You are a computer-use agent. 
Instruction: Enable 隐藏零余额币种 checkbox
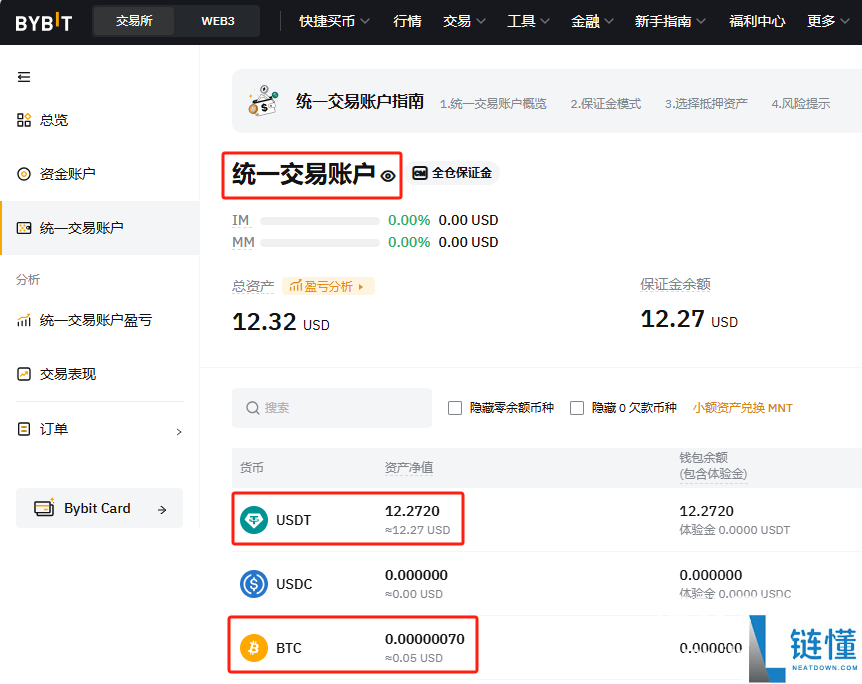(x=455, y=408)
